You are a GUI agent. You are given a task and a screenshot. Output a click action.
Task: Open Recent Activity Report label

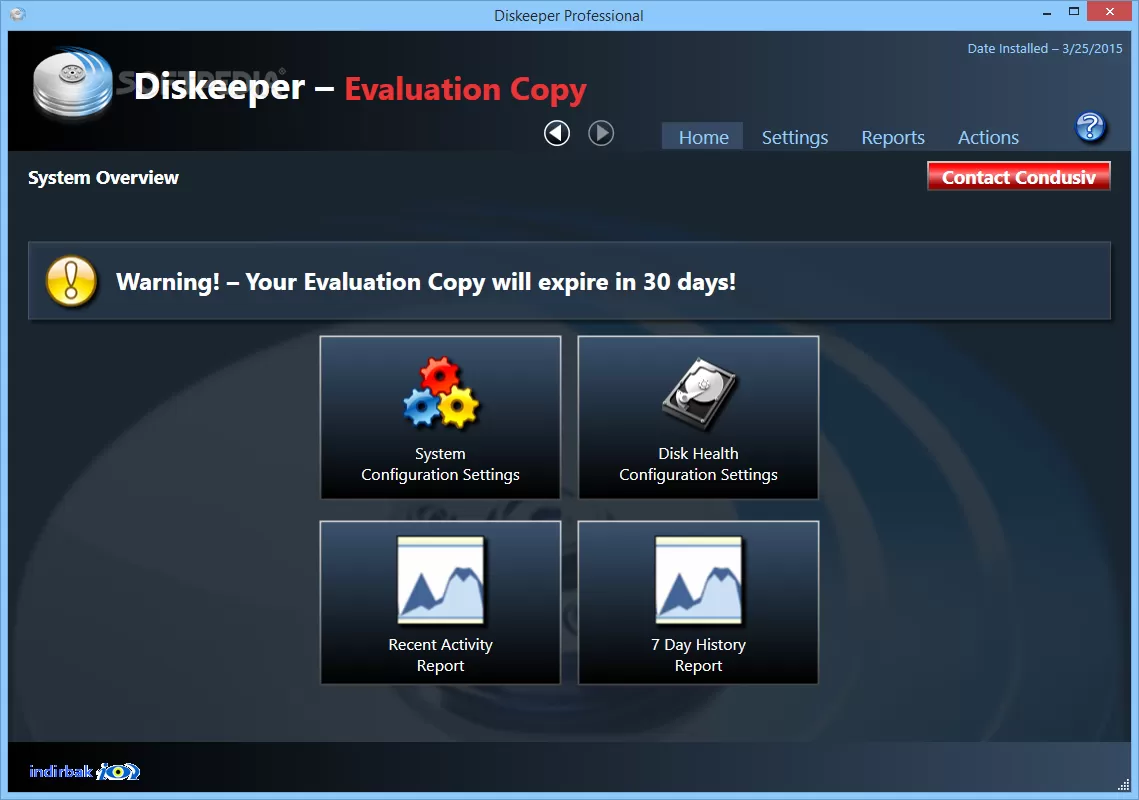[440, 655]
